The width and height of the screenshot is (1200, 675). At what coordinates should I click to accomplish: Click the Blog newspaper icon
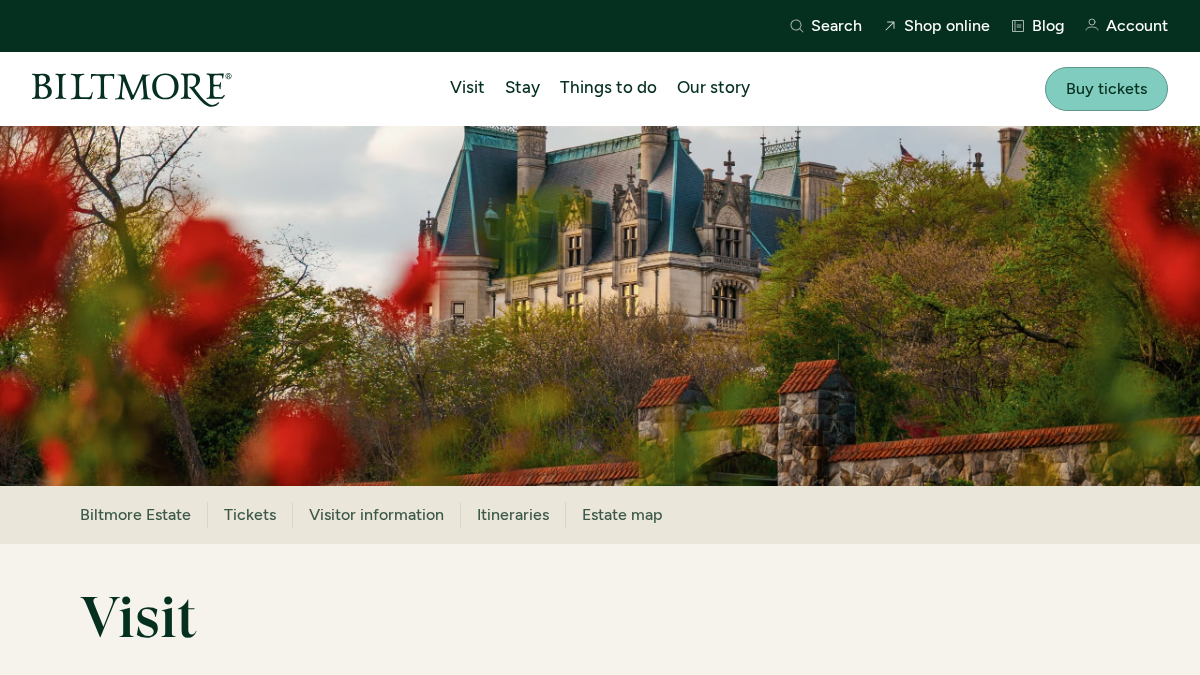[x=1018, y=26]
